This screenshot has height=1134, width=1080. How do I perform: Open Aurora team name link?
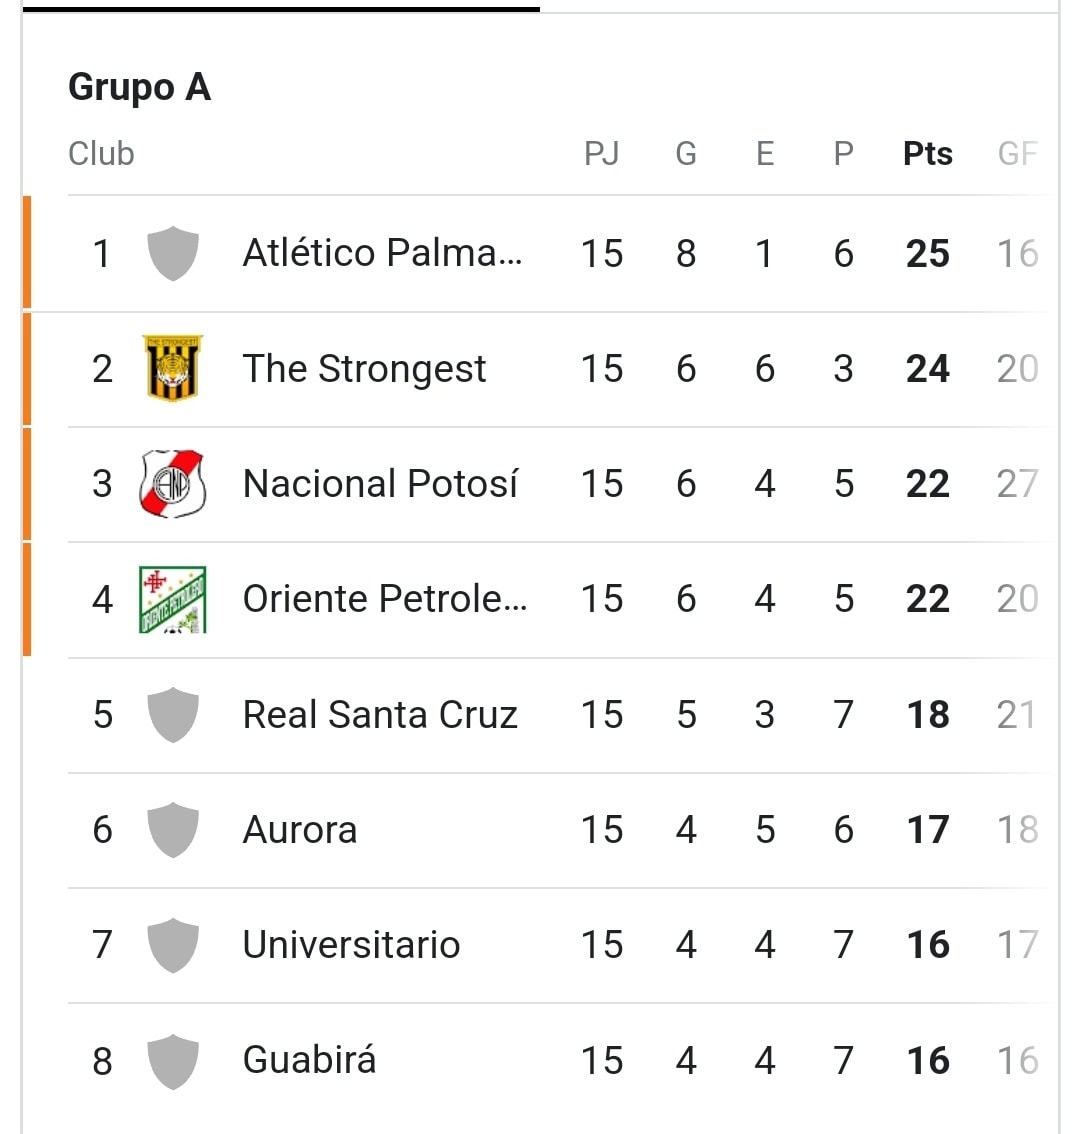[300, 830]
